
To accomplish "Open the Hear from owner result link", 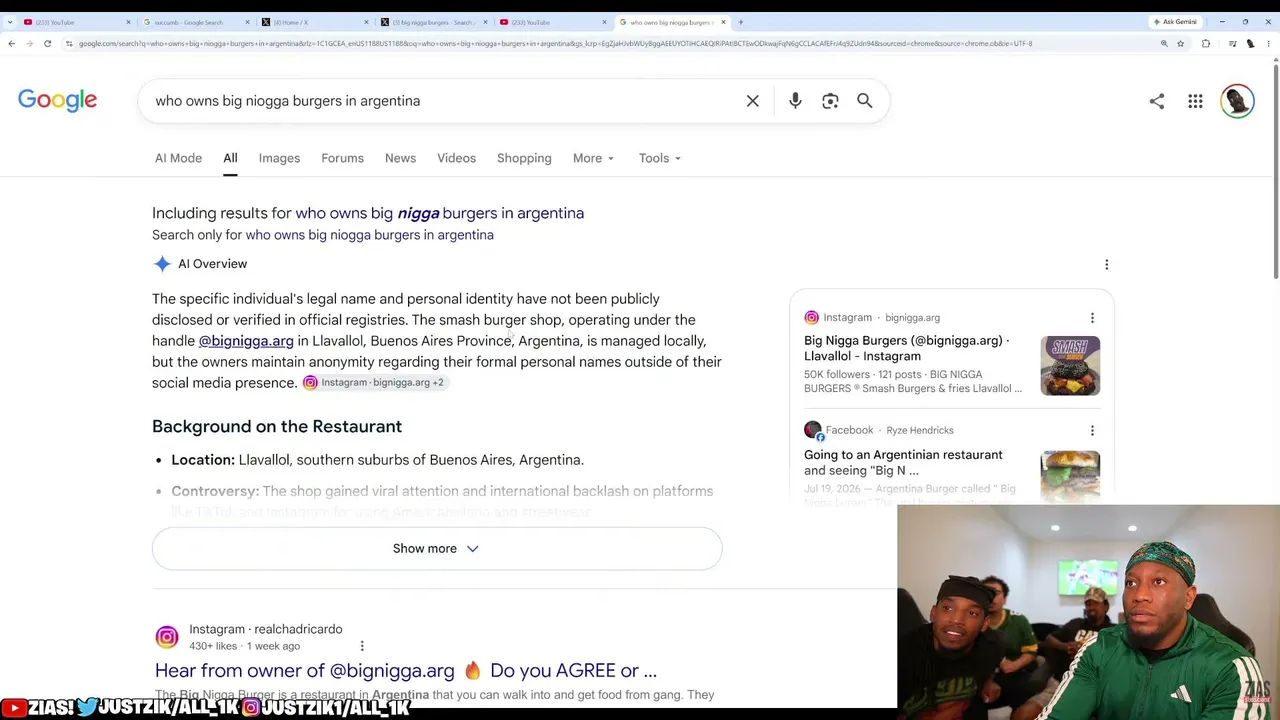I will (406, 670).
